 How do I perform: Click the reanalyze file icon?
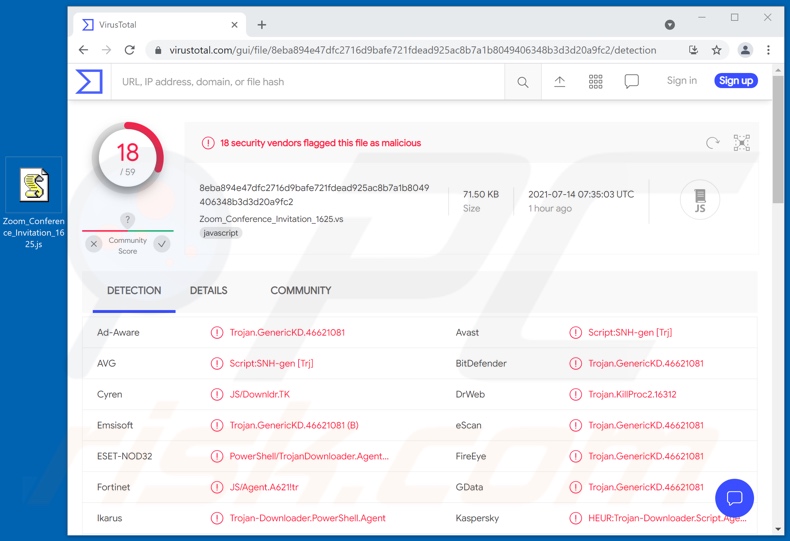coord(712,143)
